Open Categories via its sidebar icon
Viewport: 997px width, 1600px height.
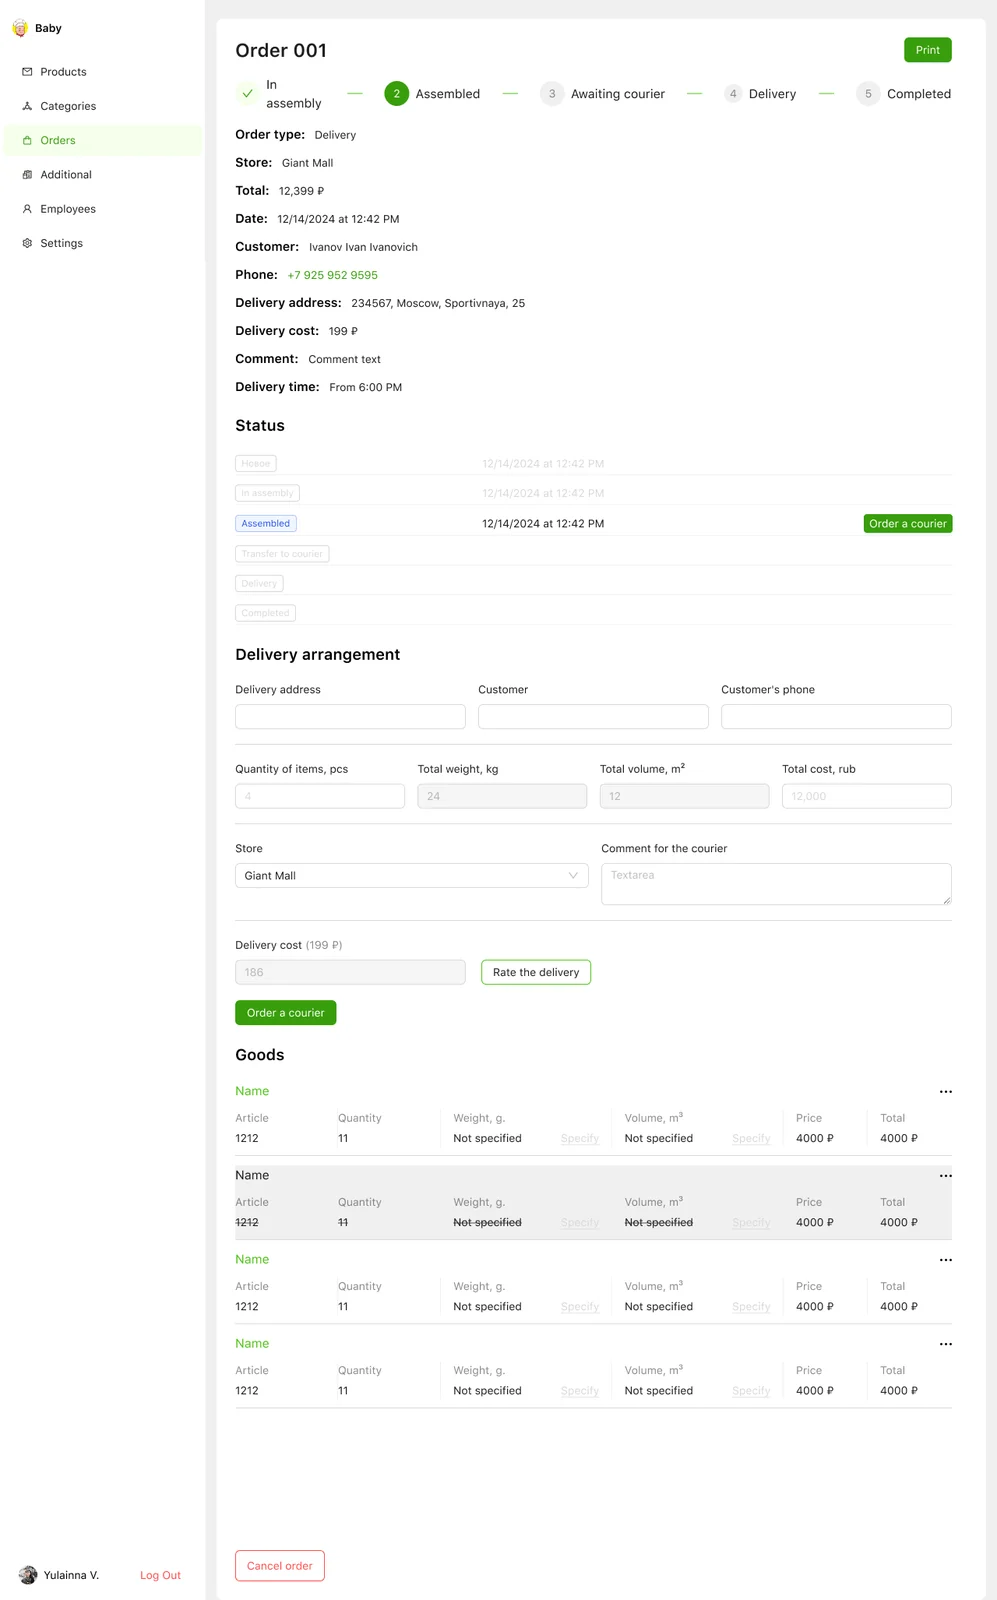point(27,106)
